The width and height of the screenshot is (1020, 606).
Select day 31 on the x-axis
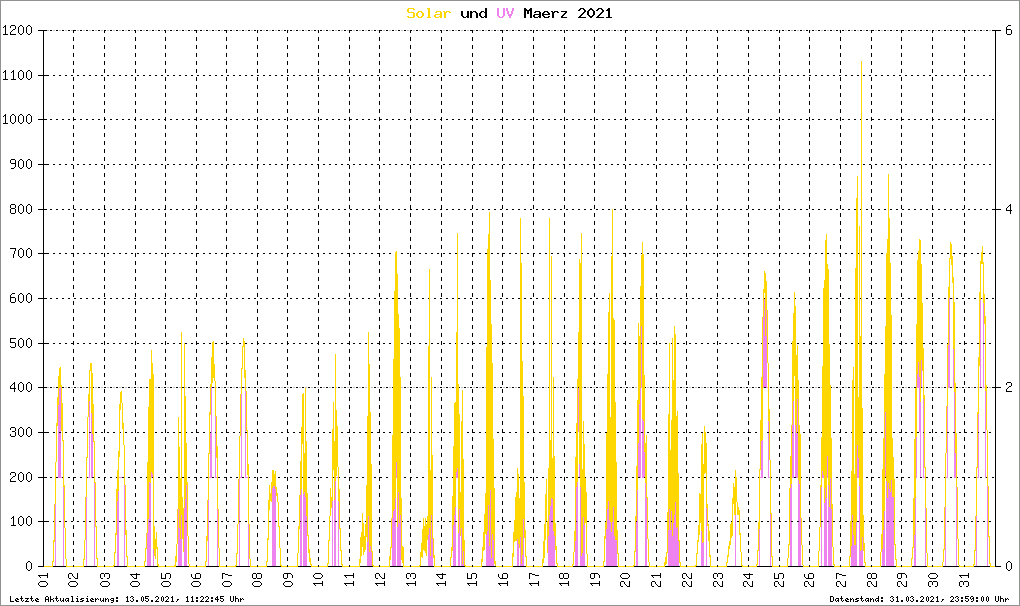[x=962, y=580]
